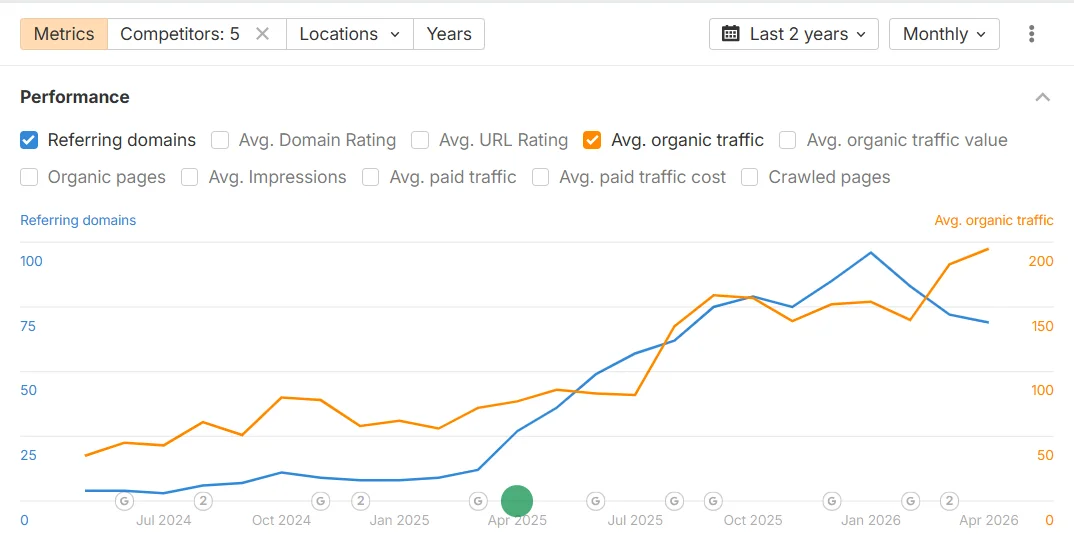Screen dimensions: 1074x544
Task: Disable the Avg. organic traffic checkbox
Action: click(592, 140)
